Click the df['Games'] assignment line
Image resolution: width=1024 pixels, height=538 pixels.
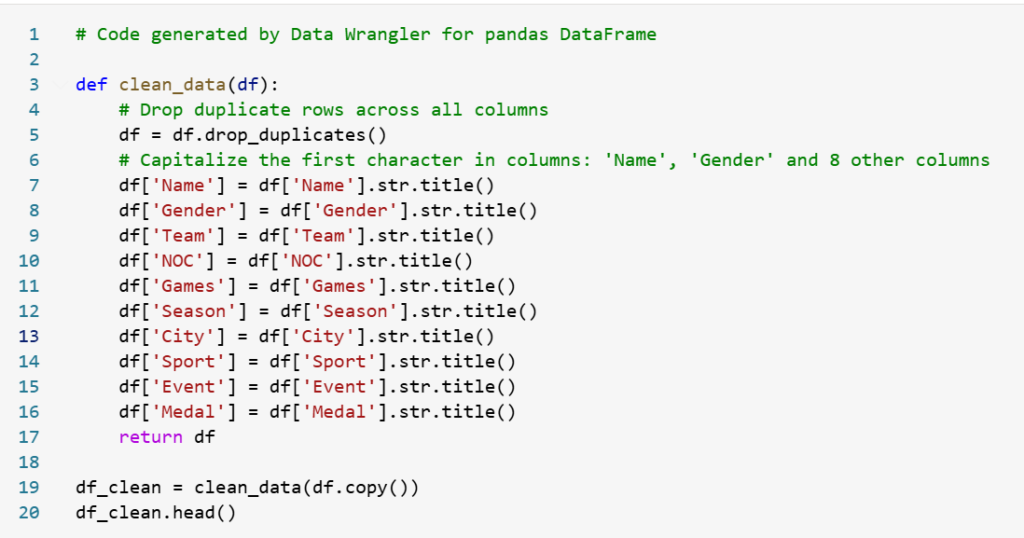tap(317, 286)
